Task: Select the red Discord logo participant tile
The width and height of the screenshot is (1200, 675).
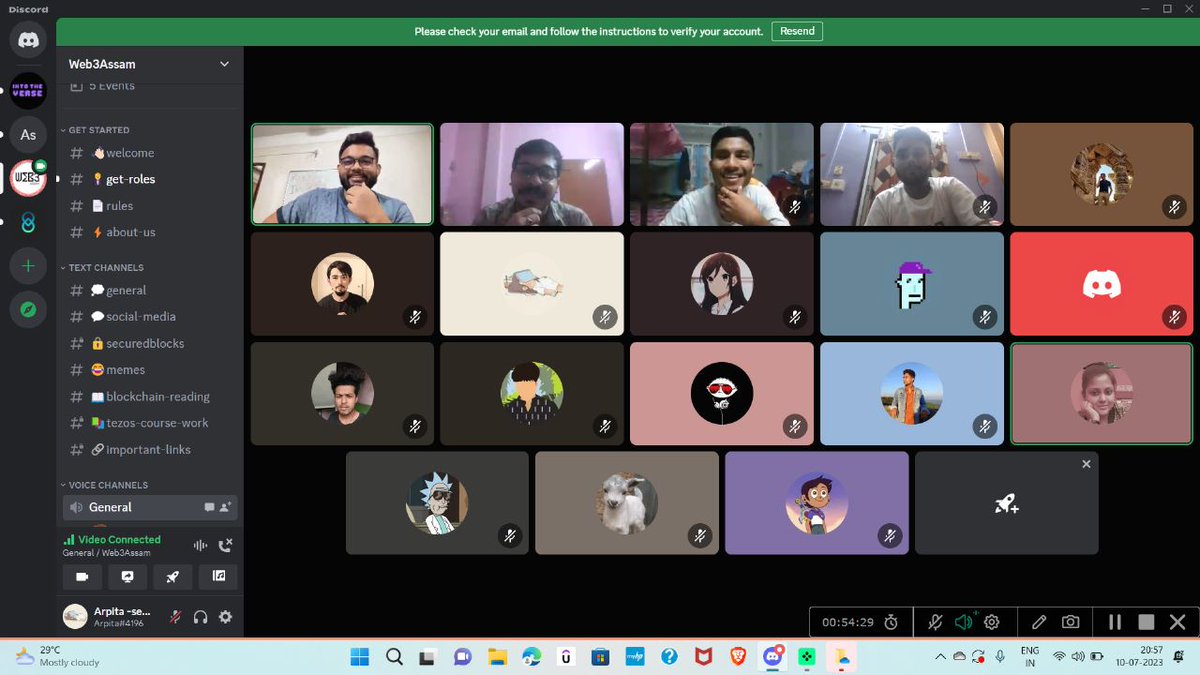Action: [x=1101, y=284]
